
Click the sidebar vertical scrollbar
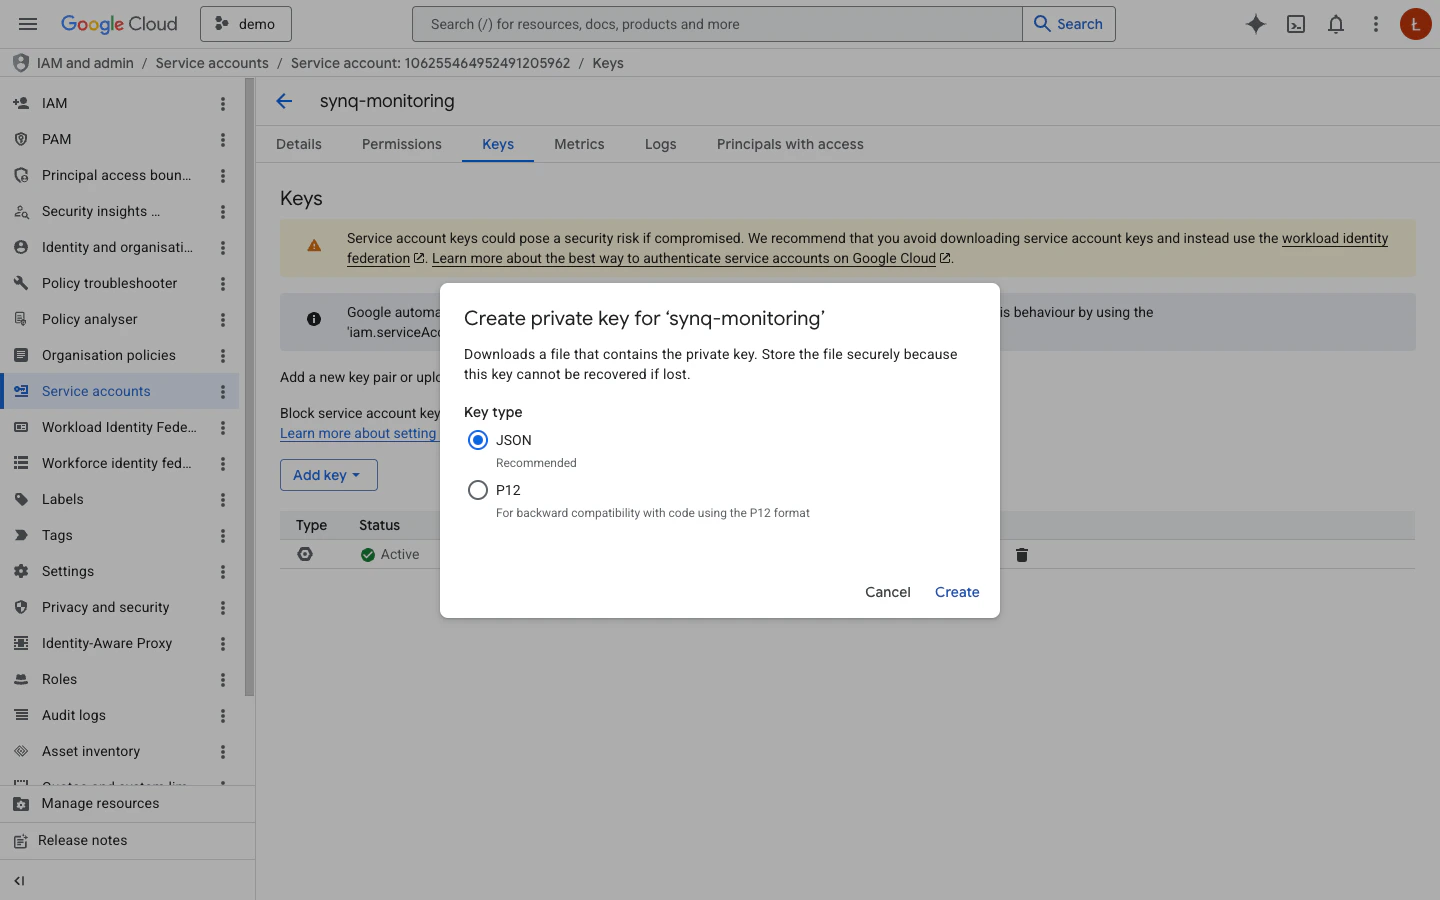click(250, 386)
